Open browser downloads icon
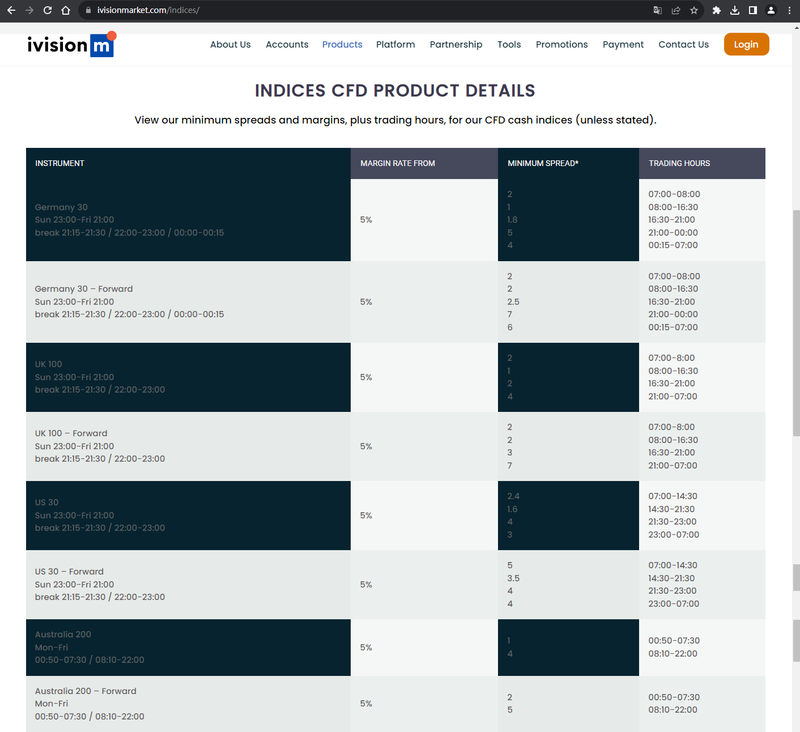The height and width of the screenshot is (732, 800). [735, 10]
